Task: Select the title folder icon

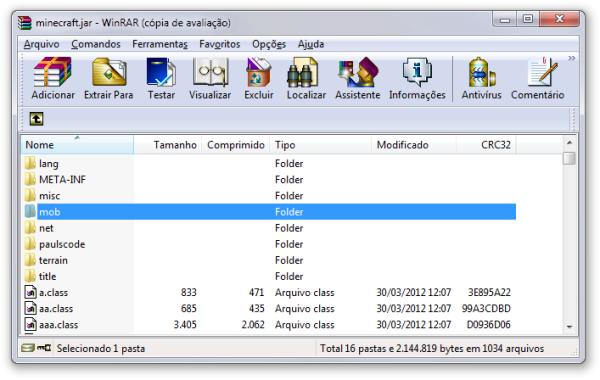Action: 30,276
